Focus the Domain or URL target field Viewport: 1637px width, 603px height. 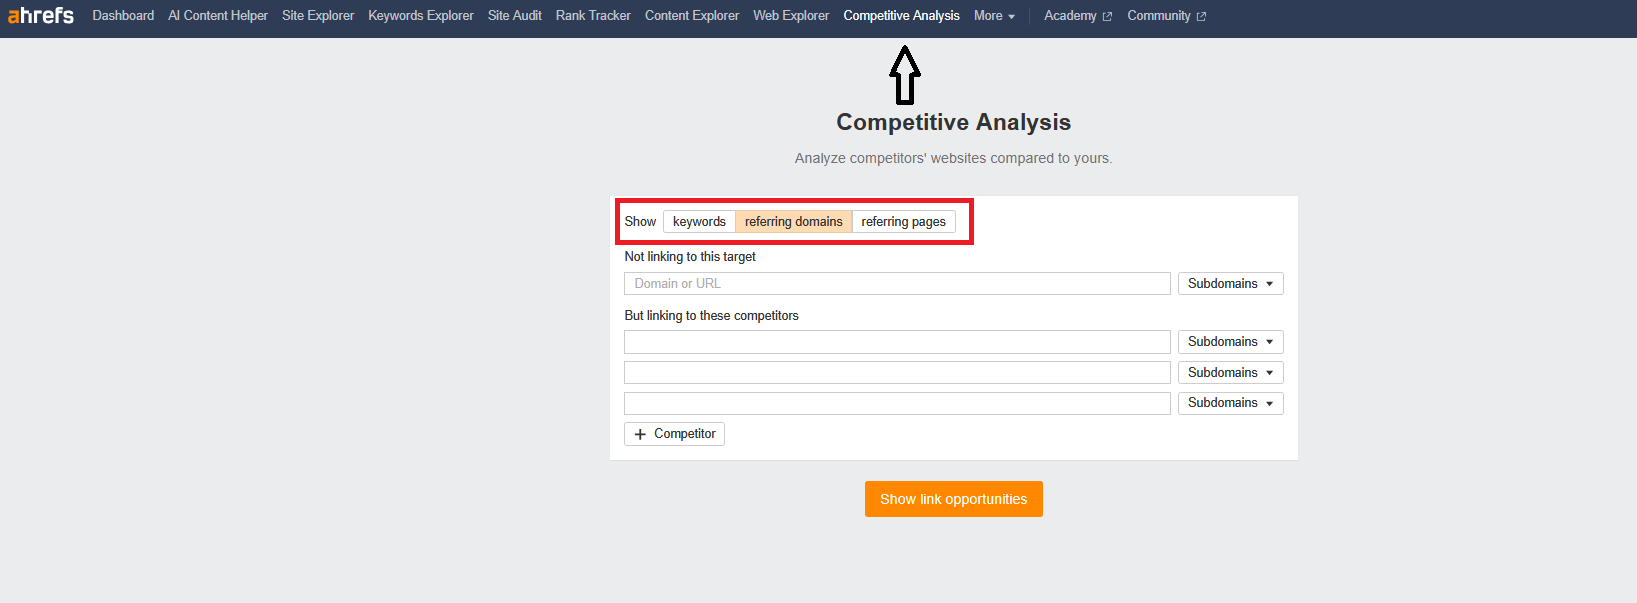pos(897,284)
